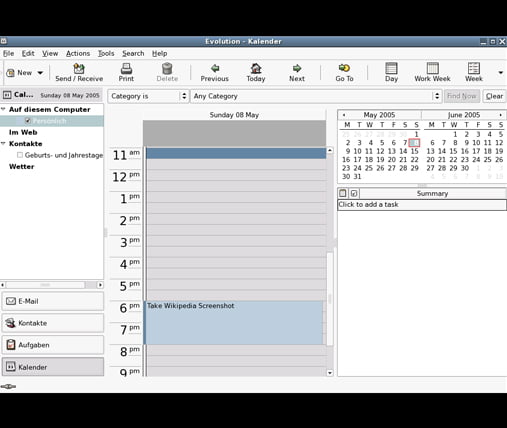Click the Kalender sidebar icon
This screenshot has width=507, height=428.
(x=11, y=367)
